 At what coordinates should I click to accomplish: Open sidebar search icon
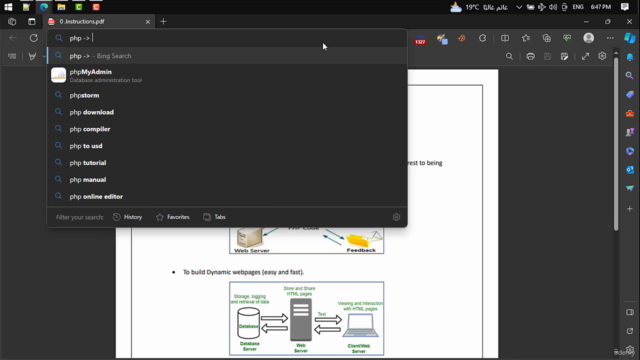pyautogui.click(x=630, y=76)
